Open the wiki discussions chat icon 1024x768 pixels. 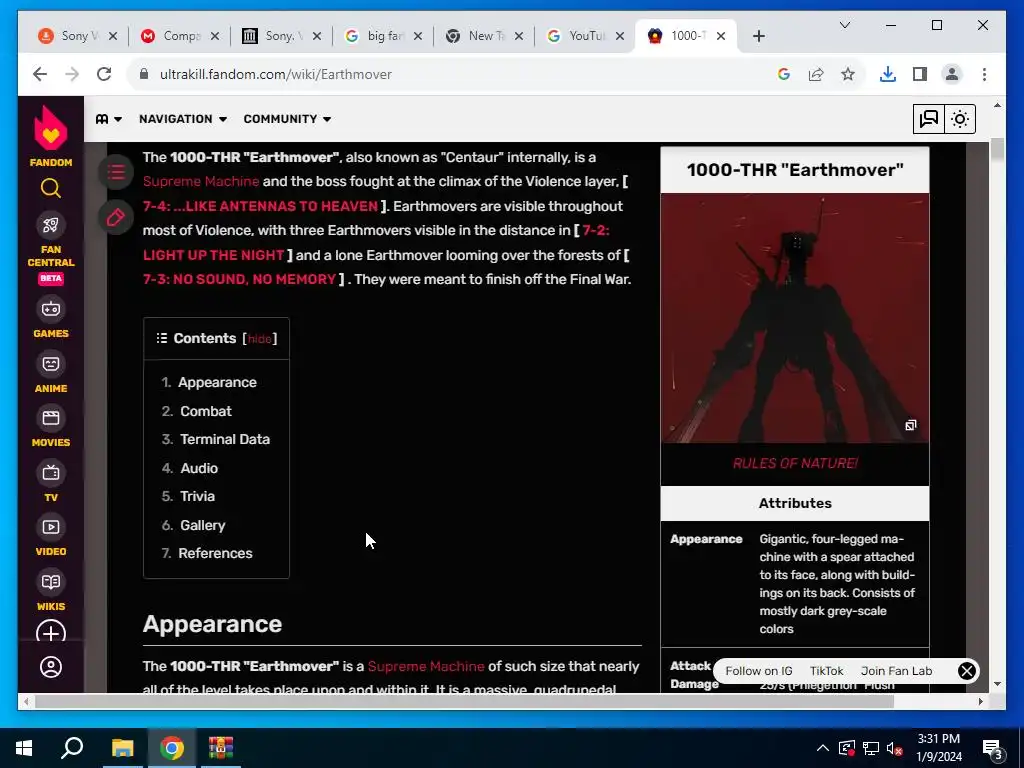(x=928, y=119)
